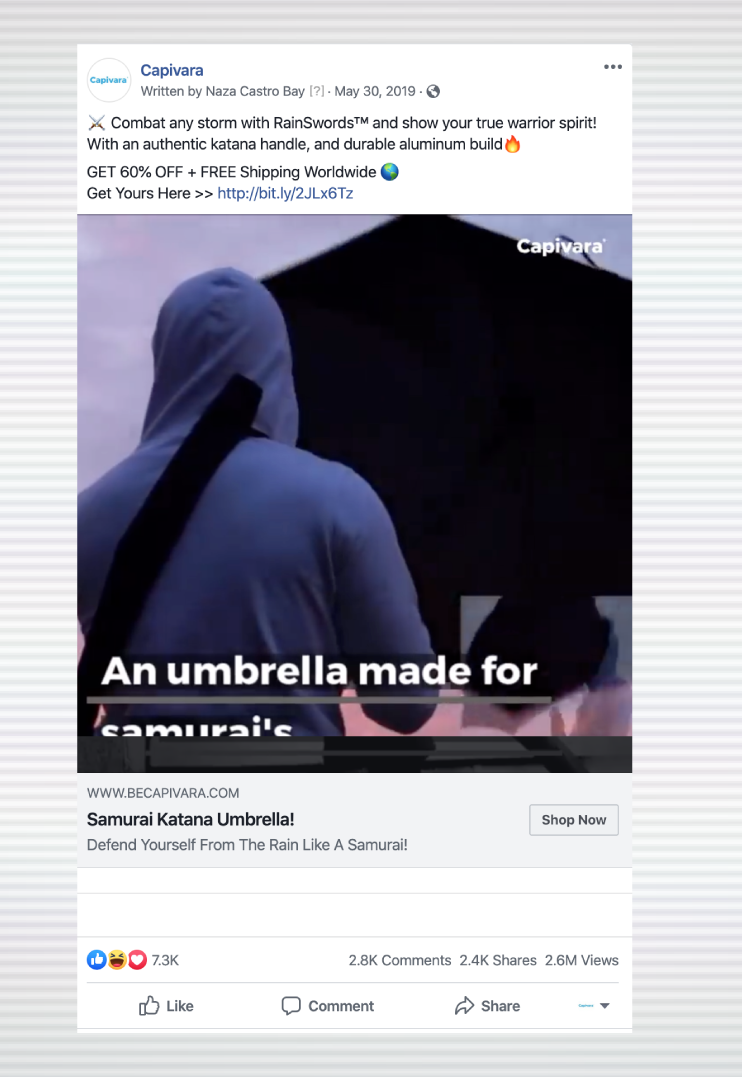Click the thumbs-up Like reaction icon
The width and height of the screenshot is (742, 1077).
point(96,960)
